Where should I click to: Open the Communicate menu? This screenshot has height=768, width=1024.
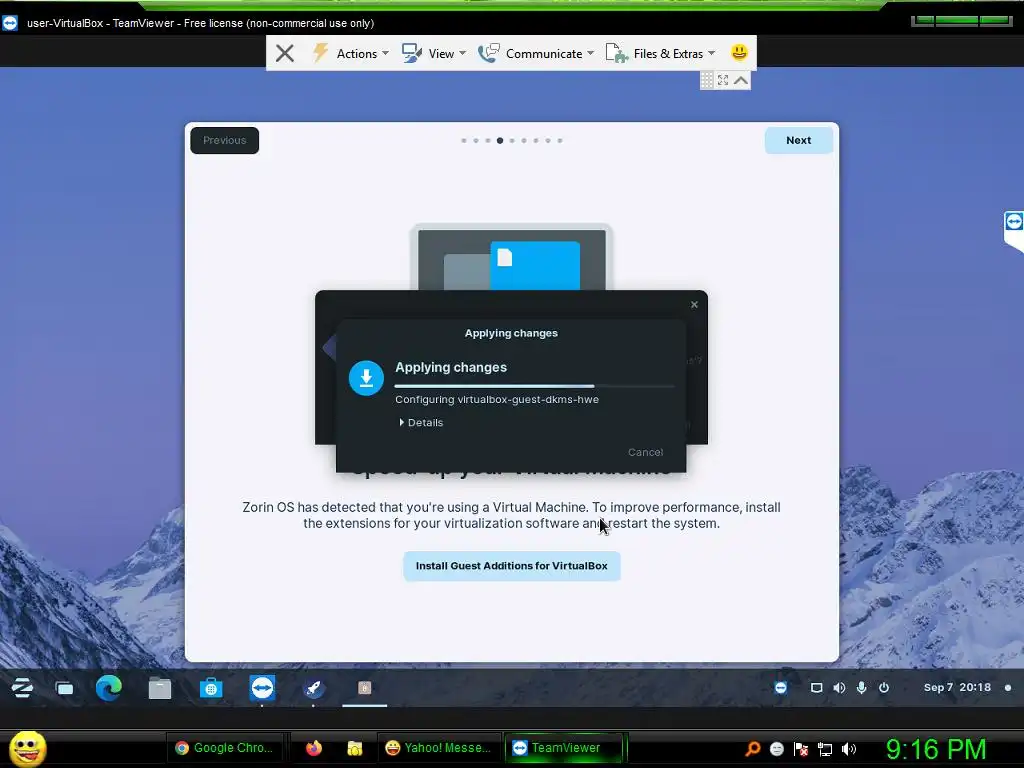[x=536, y=53]
